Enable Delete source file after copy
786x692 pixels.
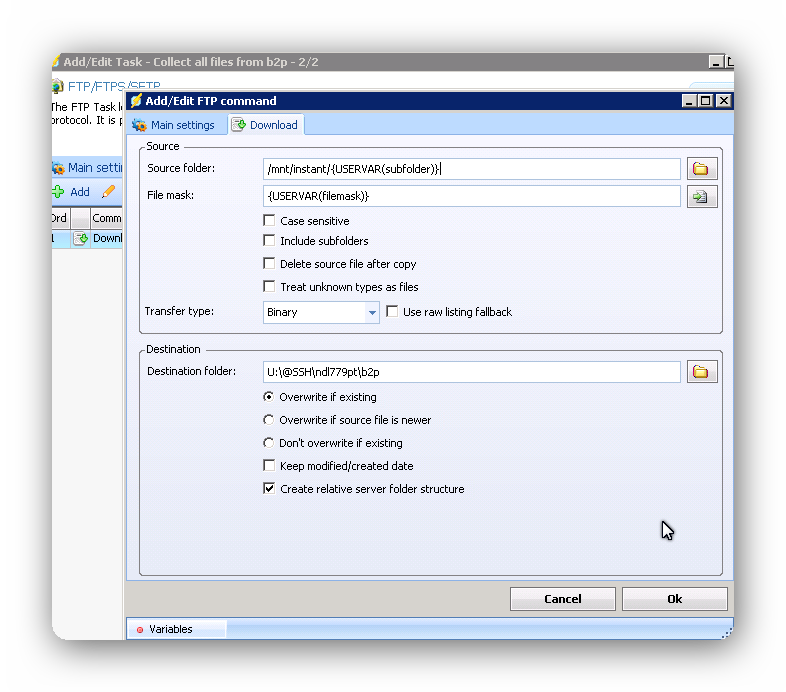[269, 264]
